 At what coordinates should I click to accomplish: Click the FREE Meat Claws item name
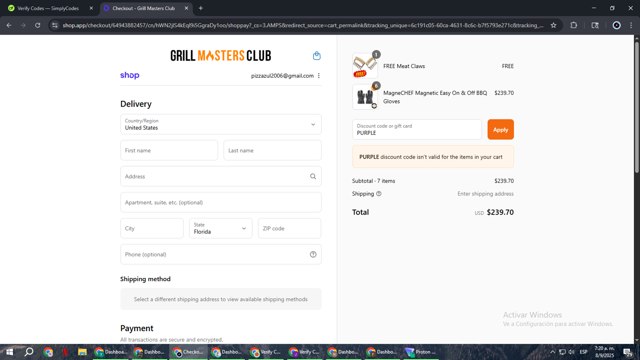pos(404,66)
